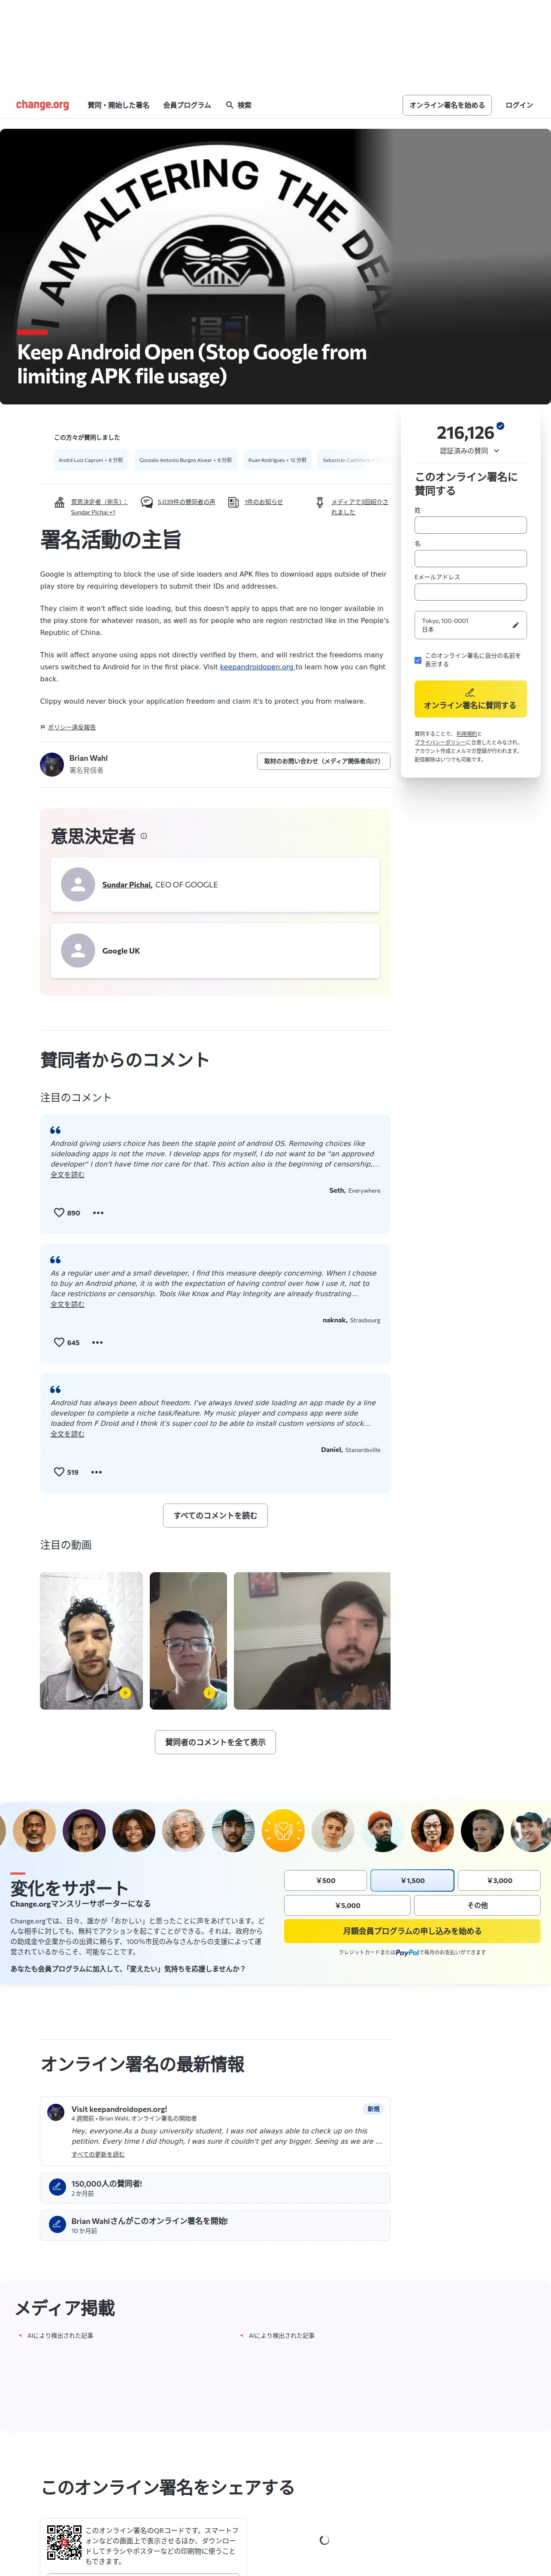This screenshot has height=2576, width=551.
Task: Click すべてのコメントを読む button
Action: point(215,1515)
